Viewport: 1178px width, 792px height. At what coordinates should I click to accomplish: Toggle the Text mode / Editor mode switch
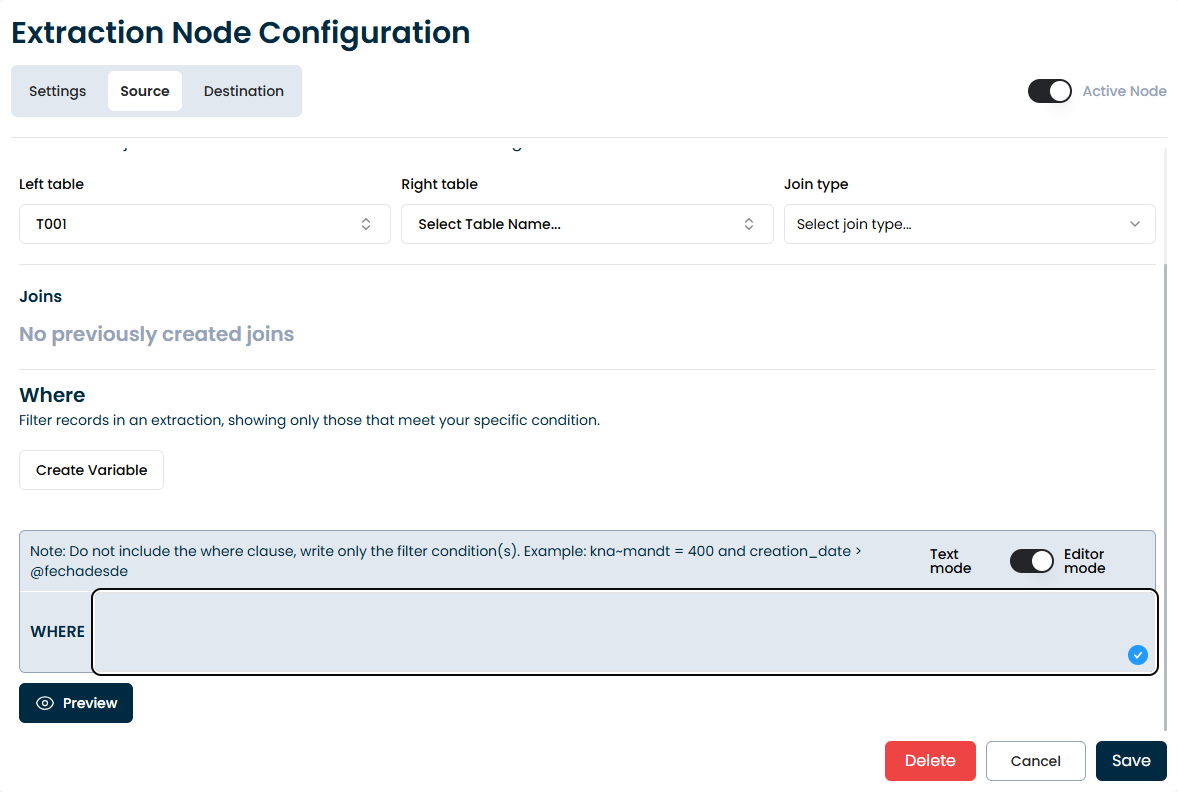[x=1031, y=561]
